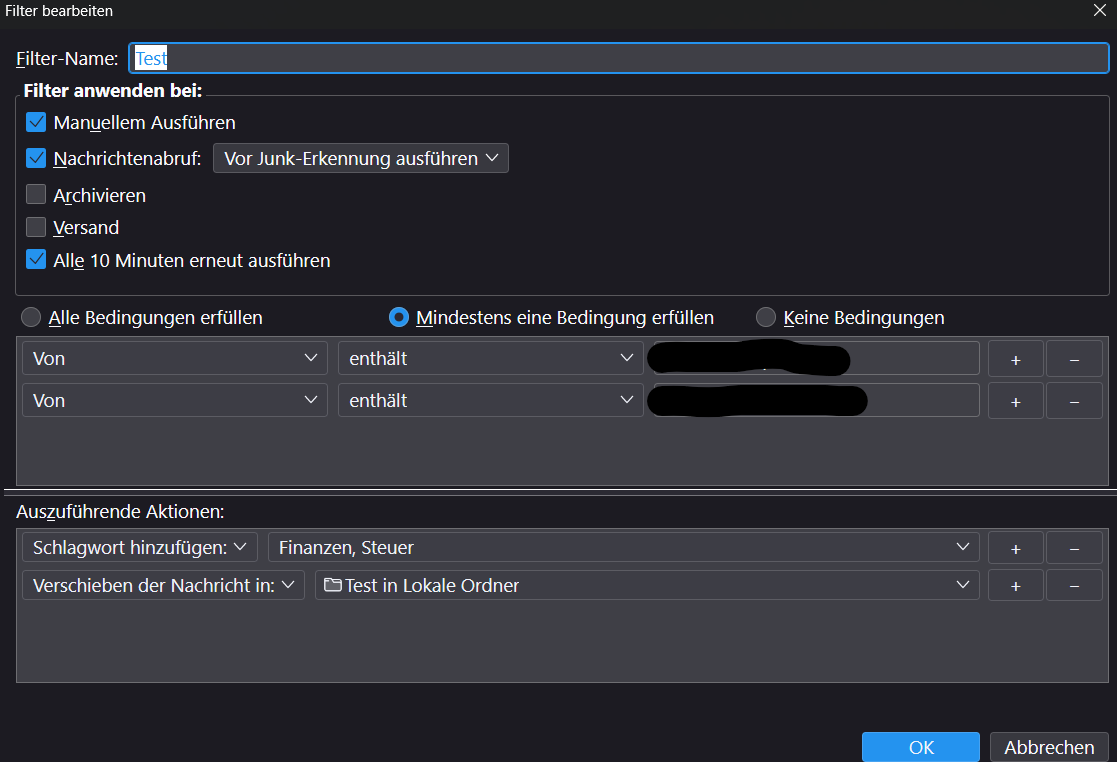Click Abbrechen to cancel editing
This screenshot has height=762, width=1117.
coord(1049,747)
